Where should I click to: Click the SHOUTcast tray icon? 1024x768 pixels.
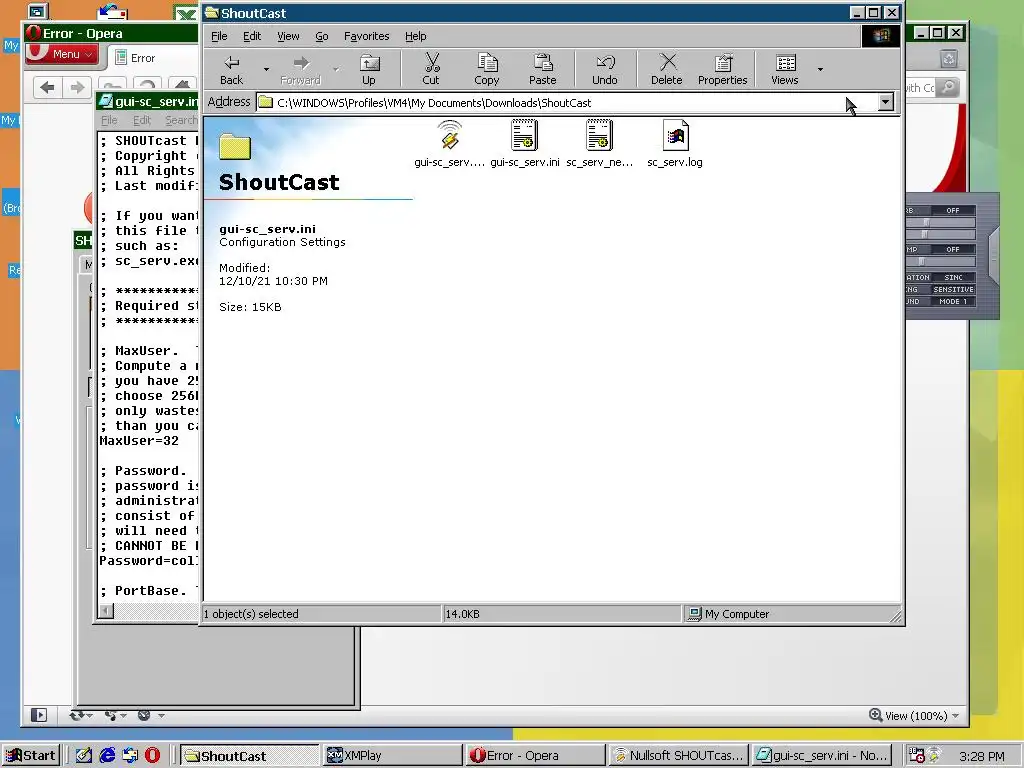(x=934, y=755)
